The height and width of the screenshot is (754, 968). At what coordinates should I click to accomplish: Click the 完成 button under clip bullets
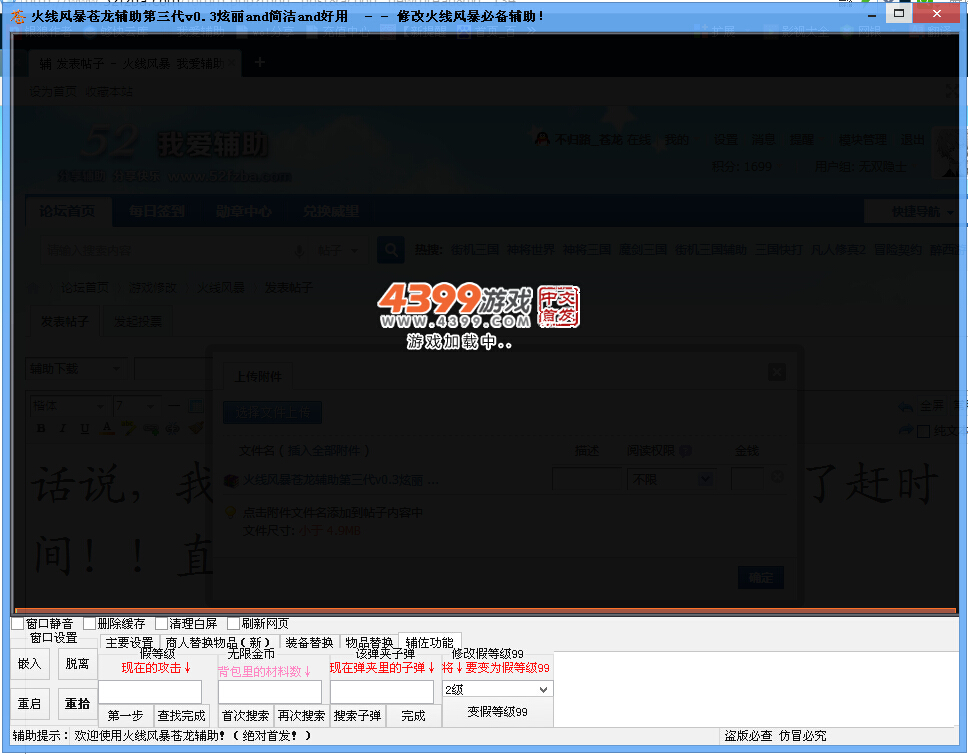pos(414,716)
